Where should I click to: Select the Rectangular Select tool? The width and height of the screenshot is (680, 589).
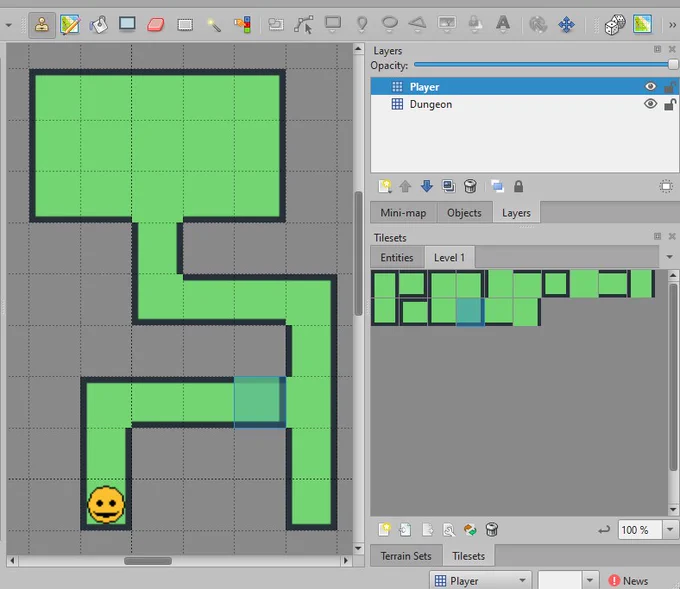click(x=185, y=25)
